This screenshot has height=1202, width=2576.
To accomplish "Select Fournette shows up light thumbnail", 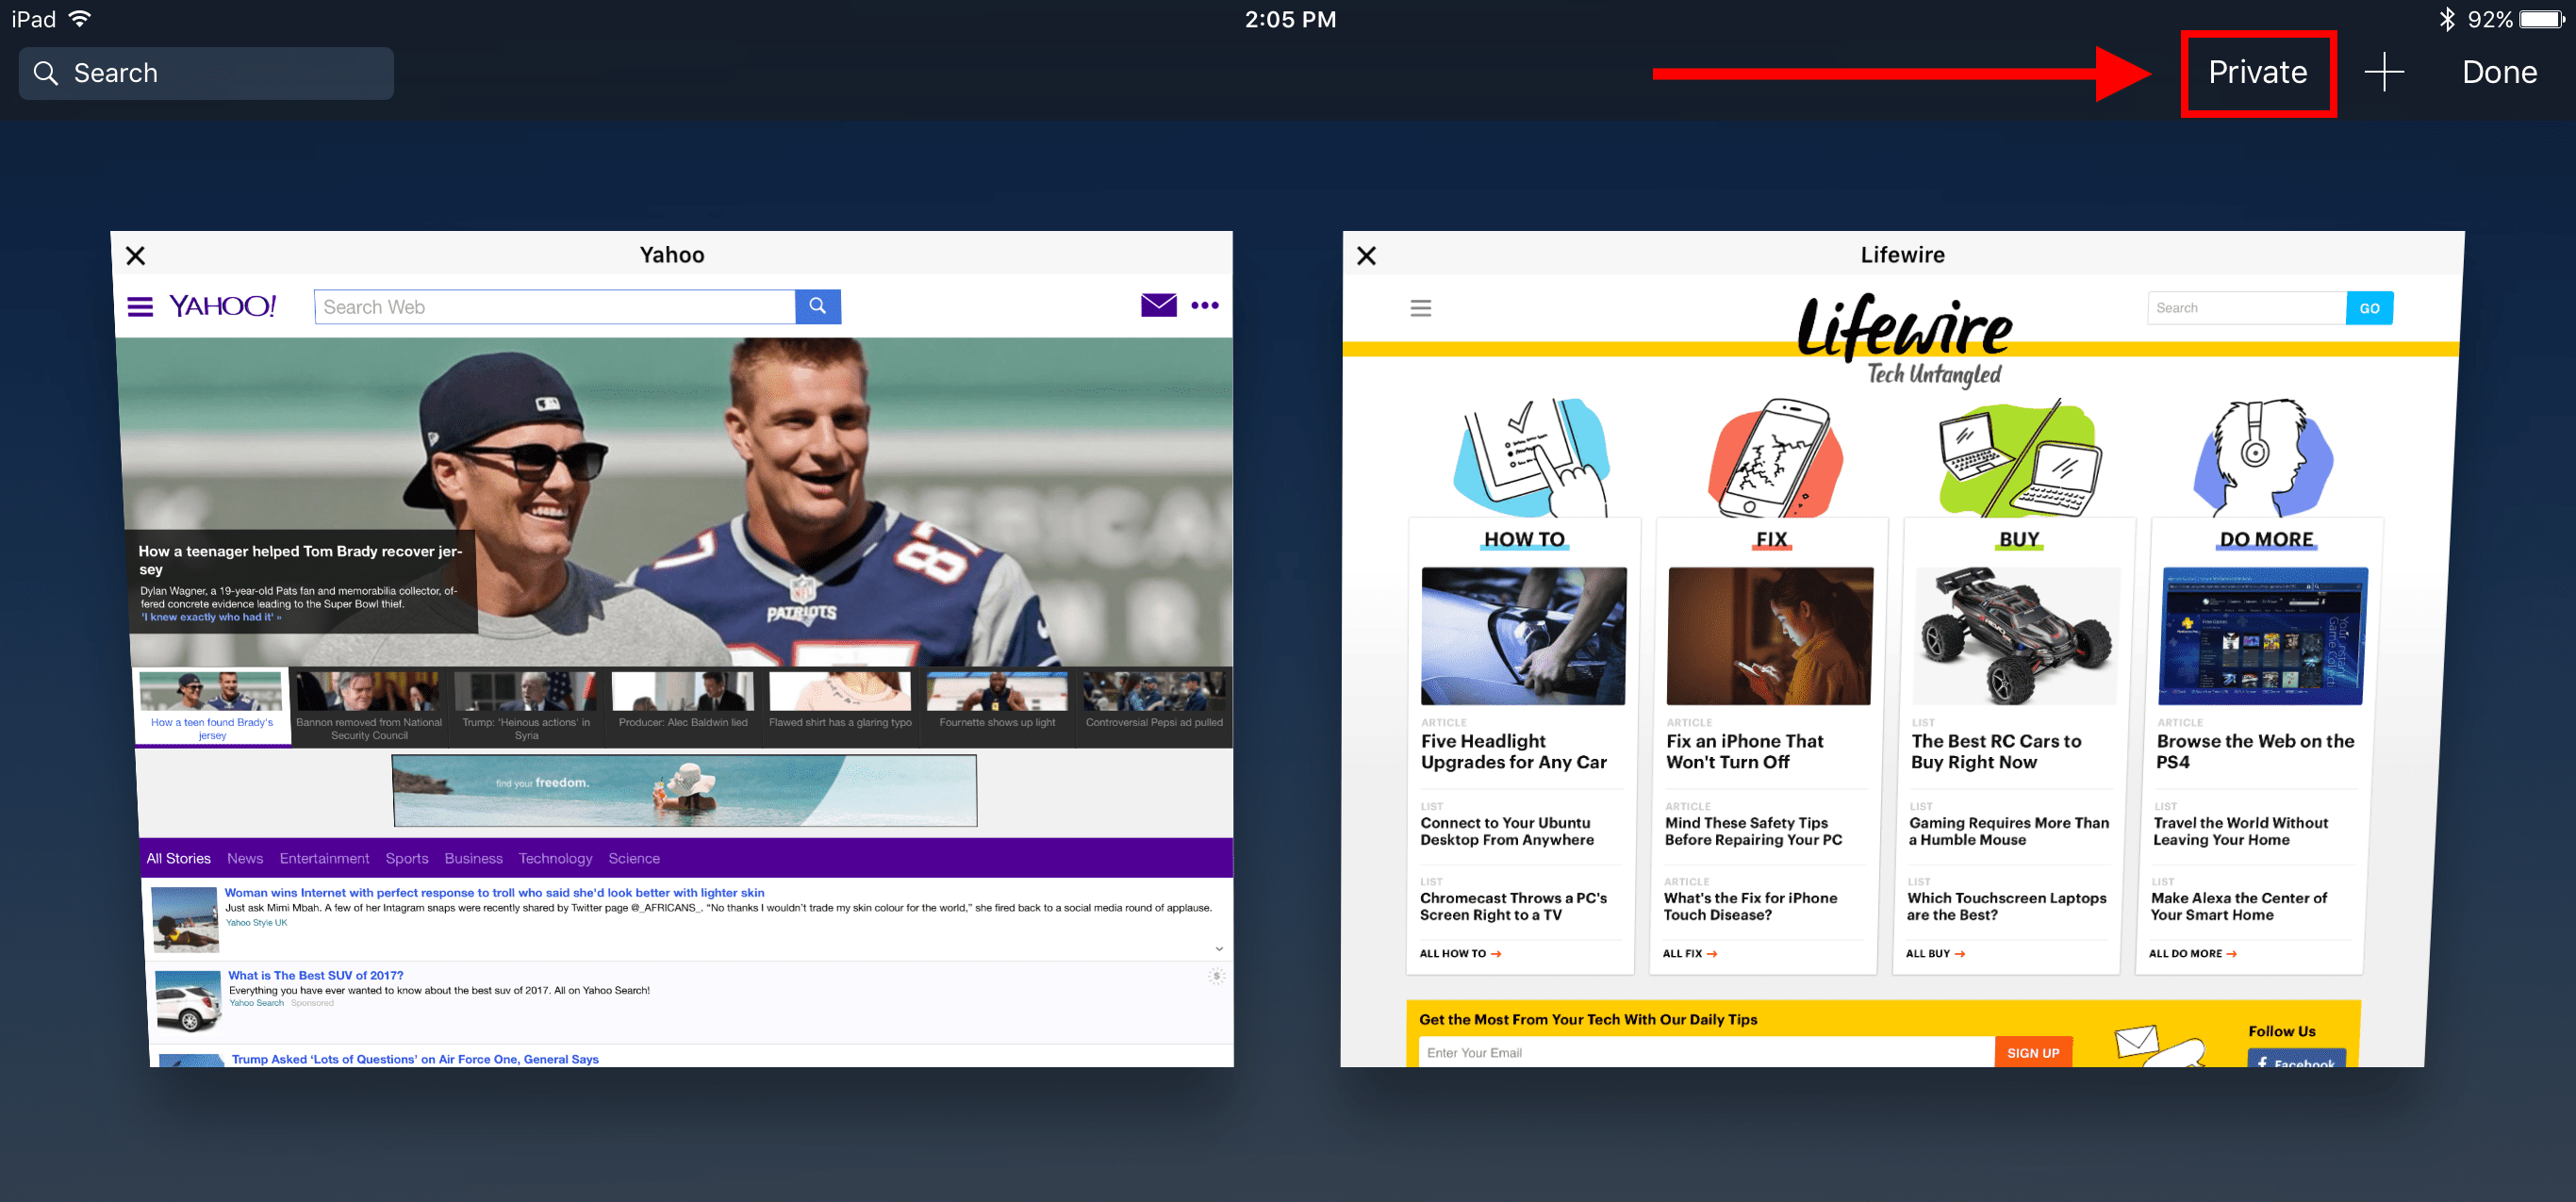I will coord(997,706).
